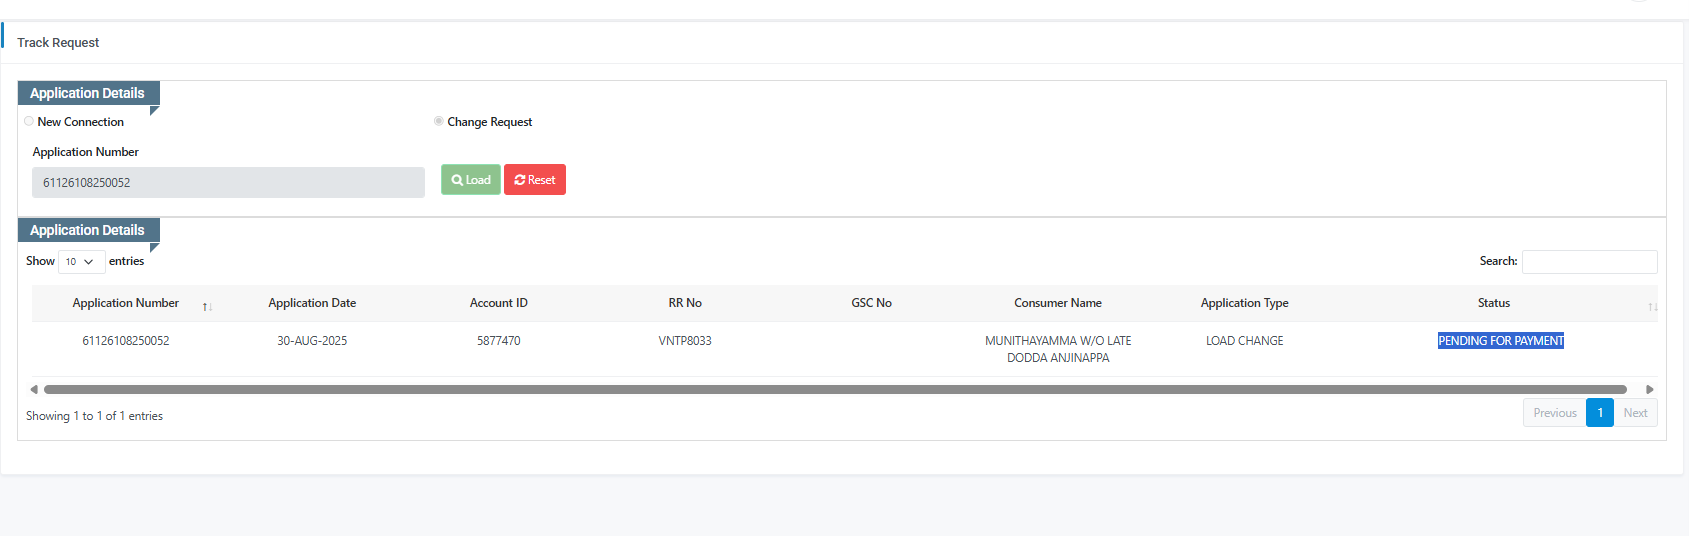Click the Application Date column header
Viewport: 1689px width, 536px height.
[312, 303]
